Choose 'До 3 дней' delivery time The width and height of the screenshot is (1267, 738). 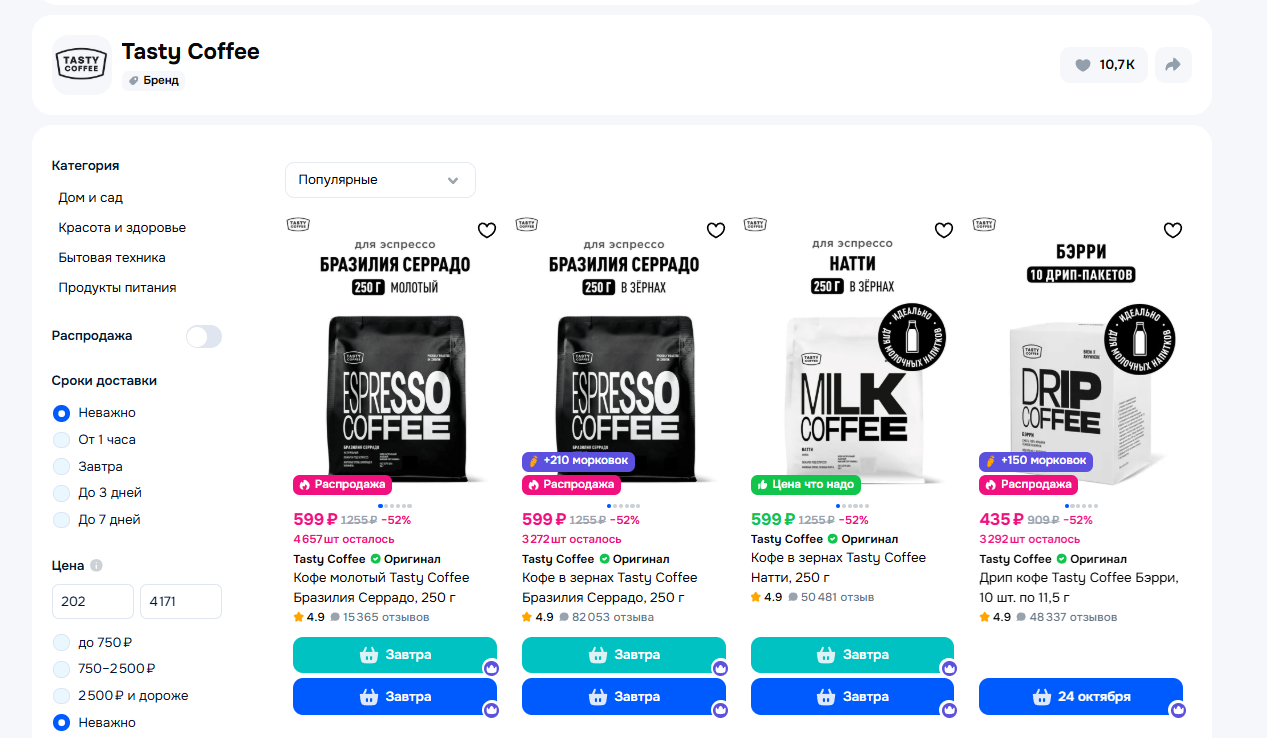62,493
